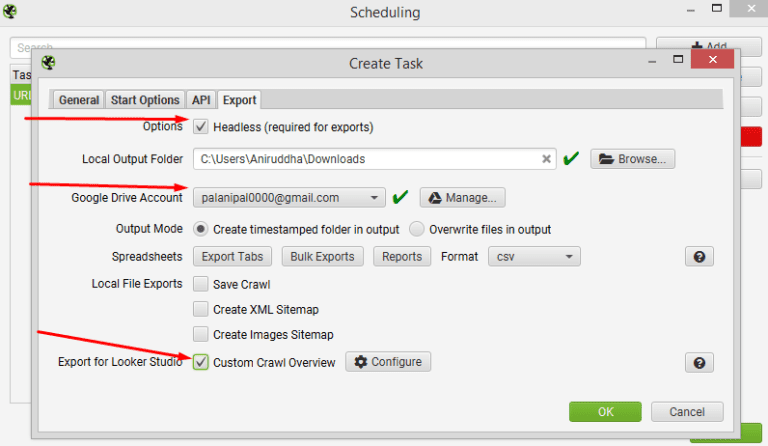The width and height of the screenshot is (768, 446).
Task: Clear the Local Output Folder path
Action: pyautogui.click(x=546, y=159)
